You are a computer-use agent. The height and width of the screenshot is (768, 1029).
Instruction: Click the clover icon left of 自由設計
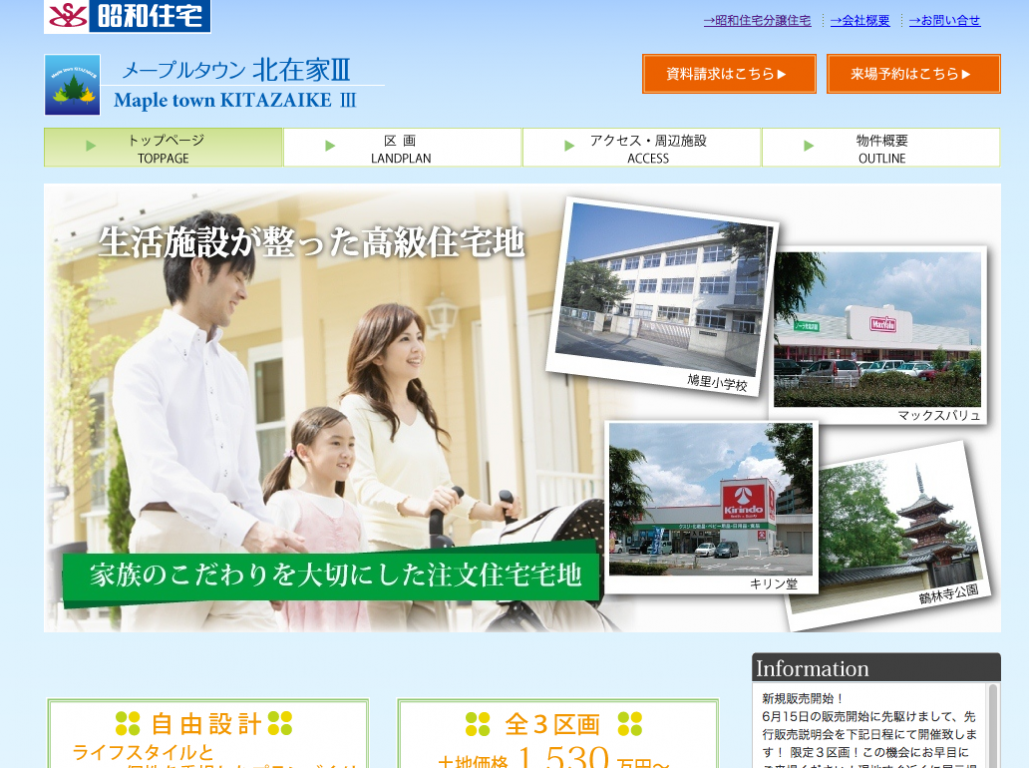click(127, 723)
